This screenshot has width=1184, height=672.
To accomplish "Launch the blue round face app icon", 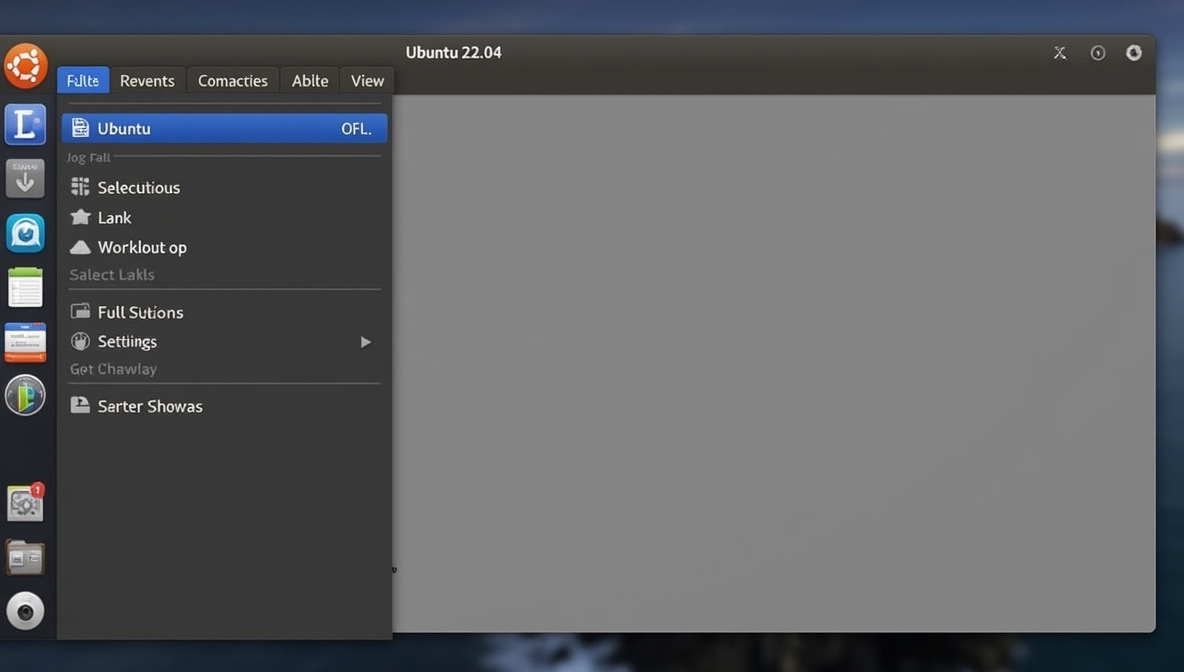I will tap(25, 233).
